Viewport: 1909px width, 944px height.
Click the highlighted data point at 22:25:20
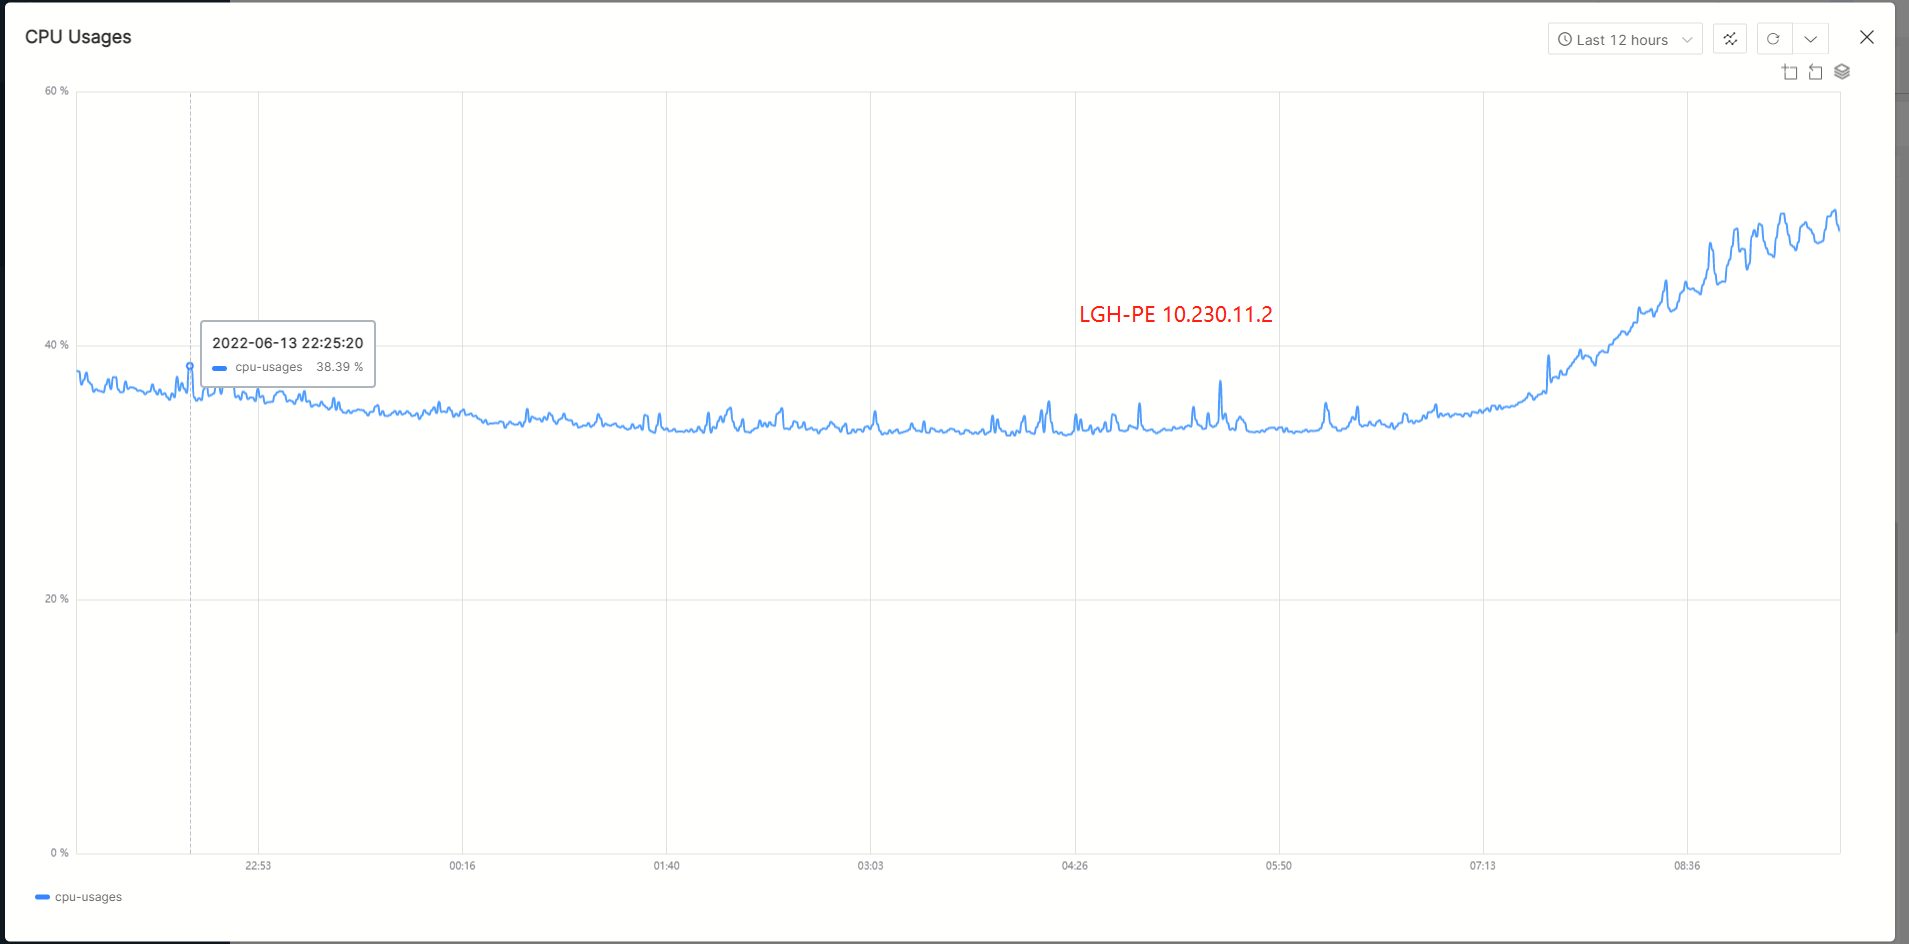[190, 366]
